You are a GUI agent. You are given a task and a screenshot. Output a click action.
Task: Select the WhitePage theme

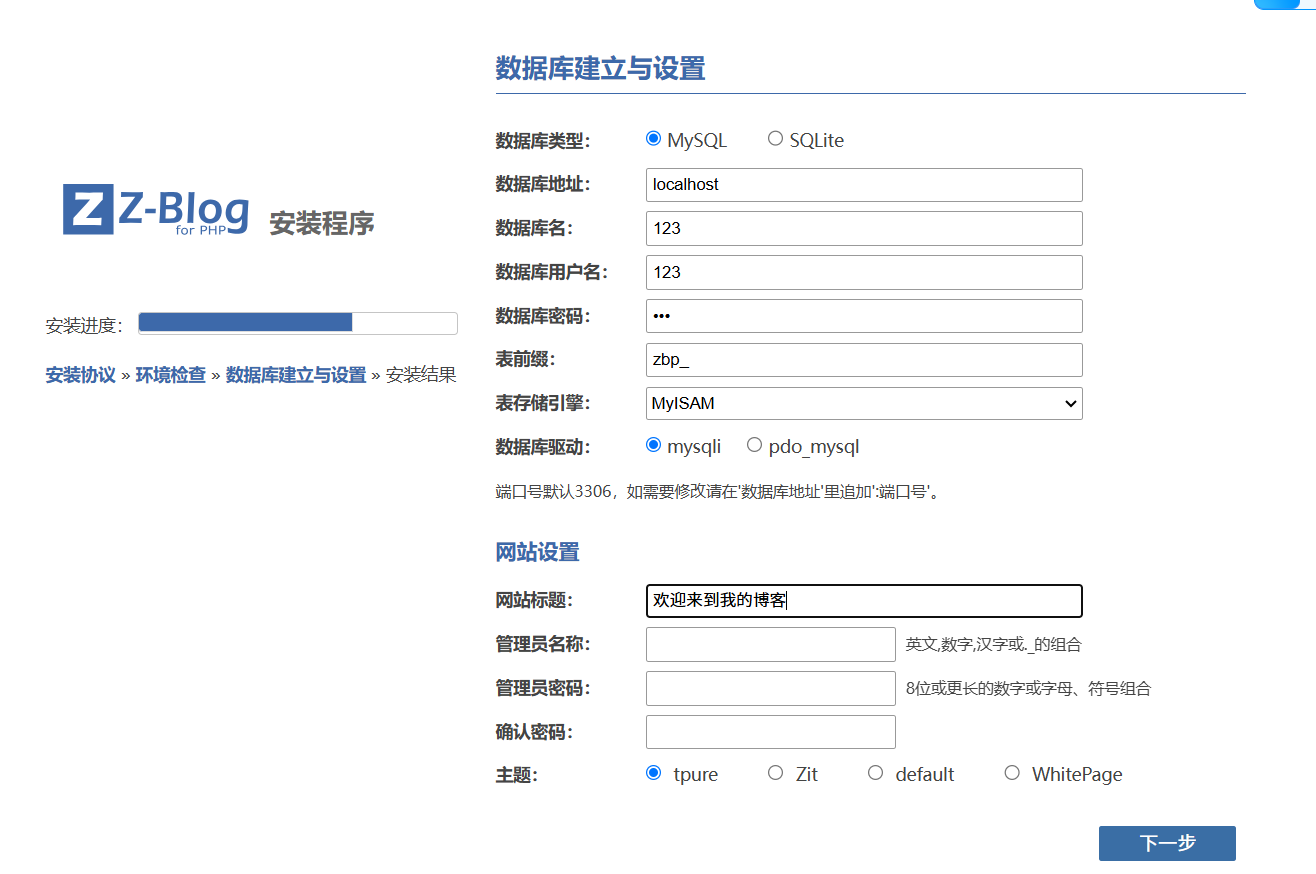(1012, 773)
